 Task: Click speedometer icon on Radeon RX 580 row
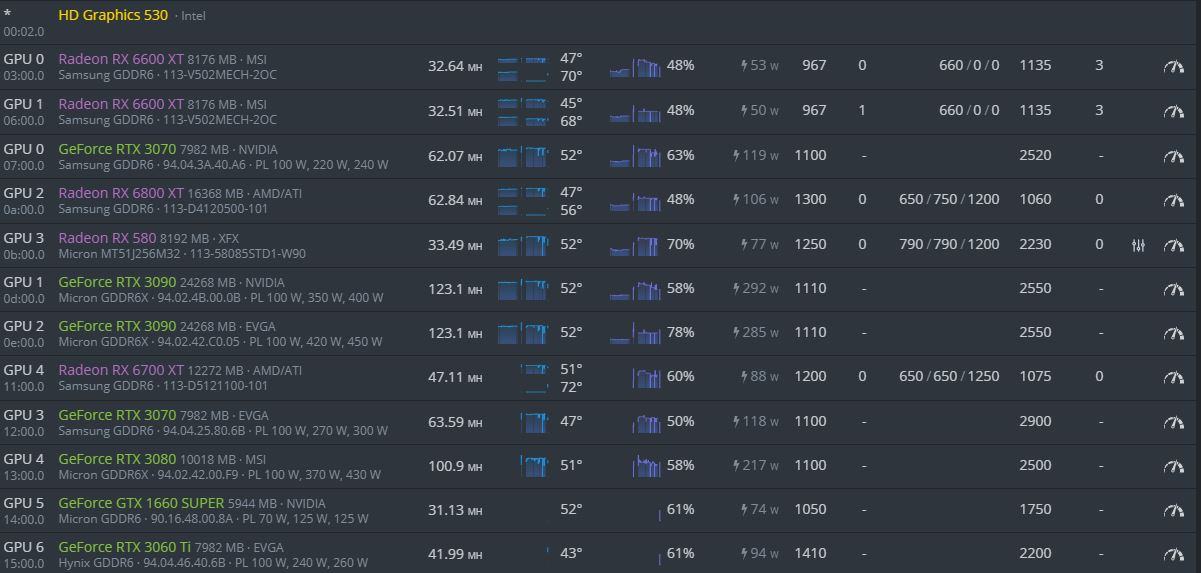(1173, 245)
